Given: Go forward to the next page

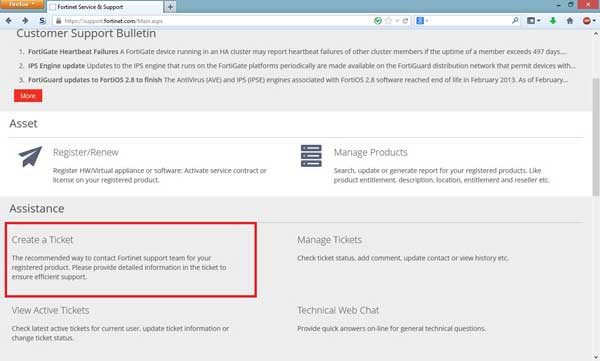Looking at the screenshot, I should 25,21.
